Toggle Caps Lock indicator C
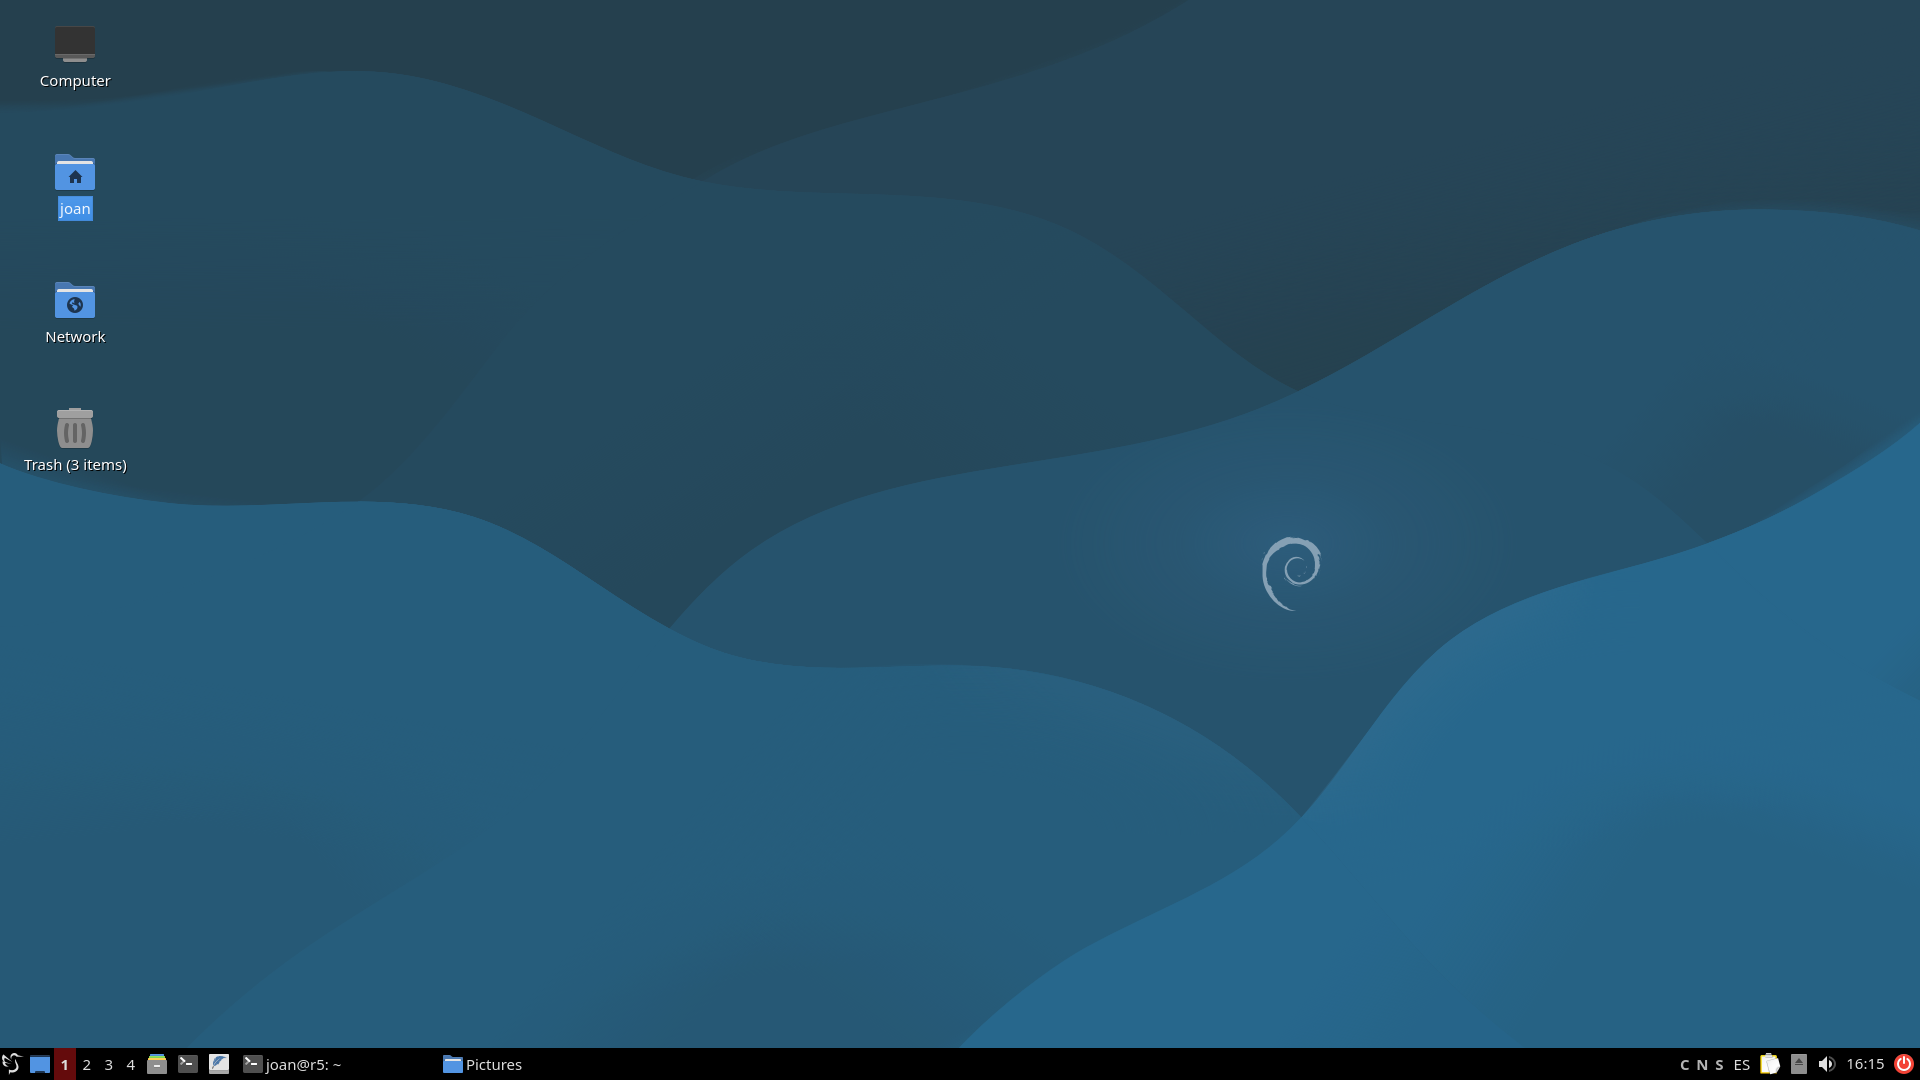 (1685, 1064)
